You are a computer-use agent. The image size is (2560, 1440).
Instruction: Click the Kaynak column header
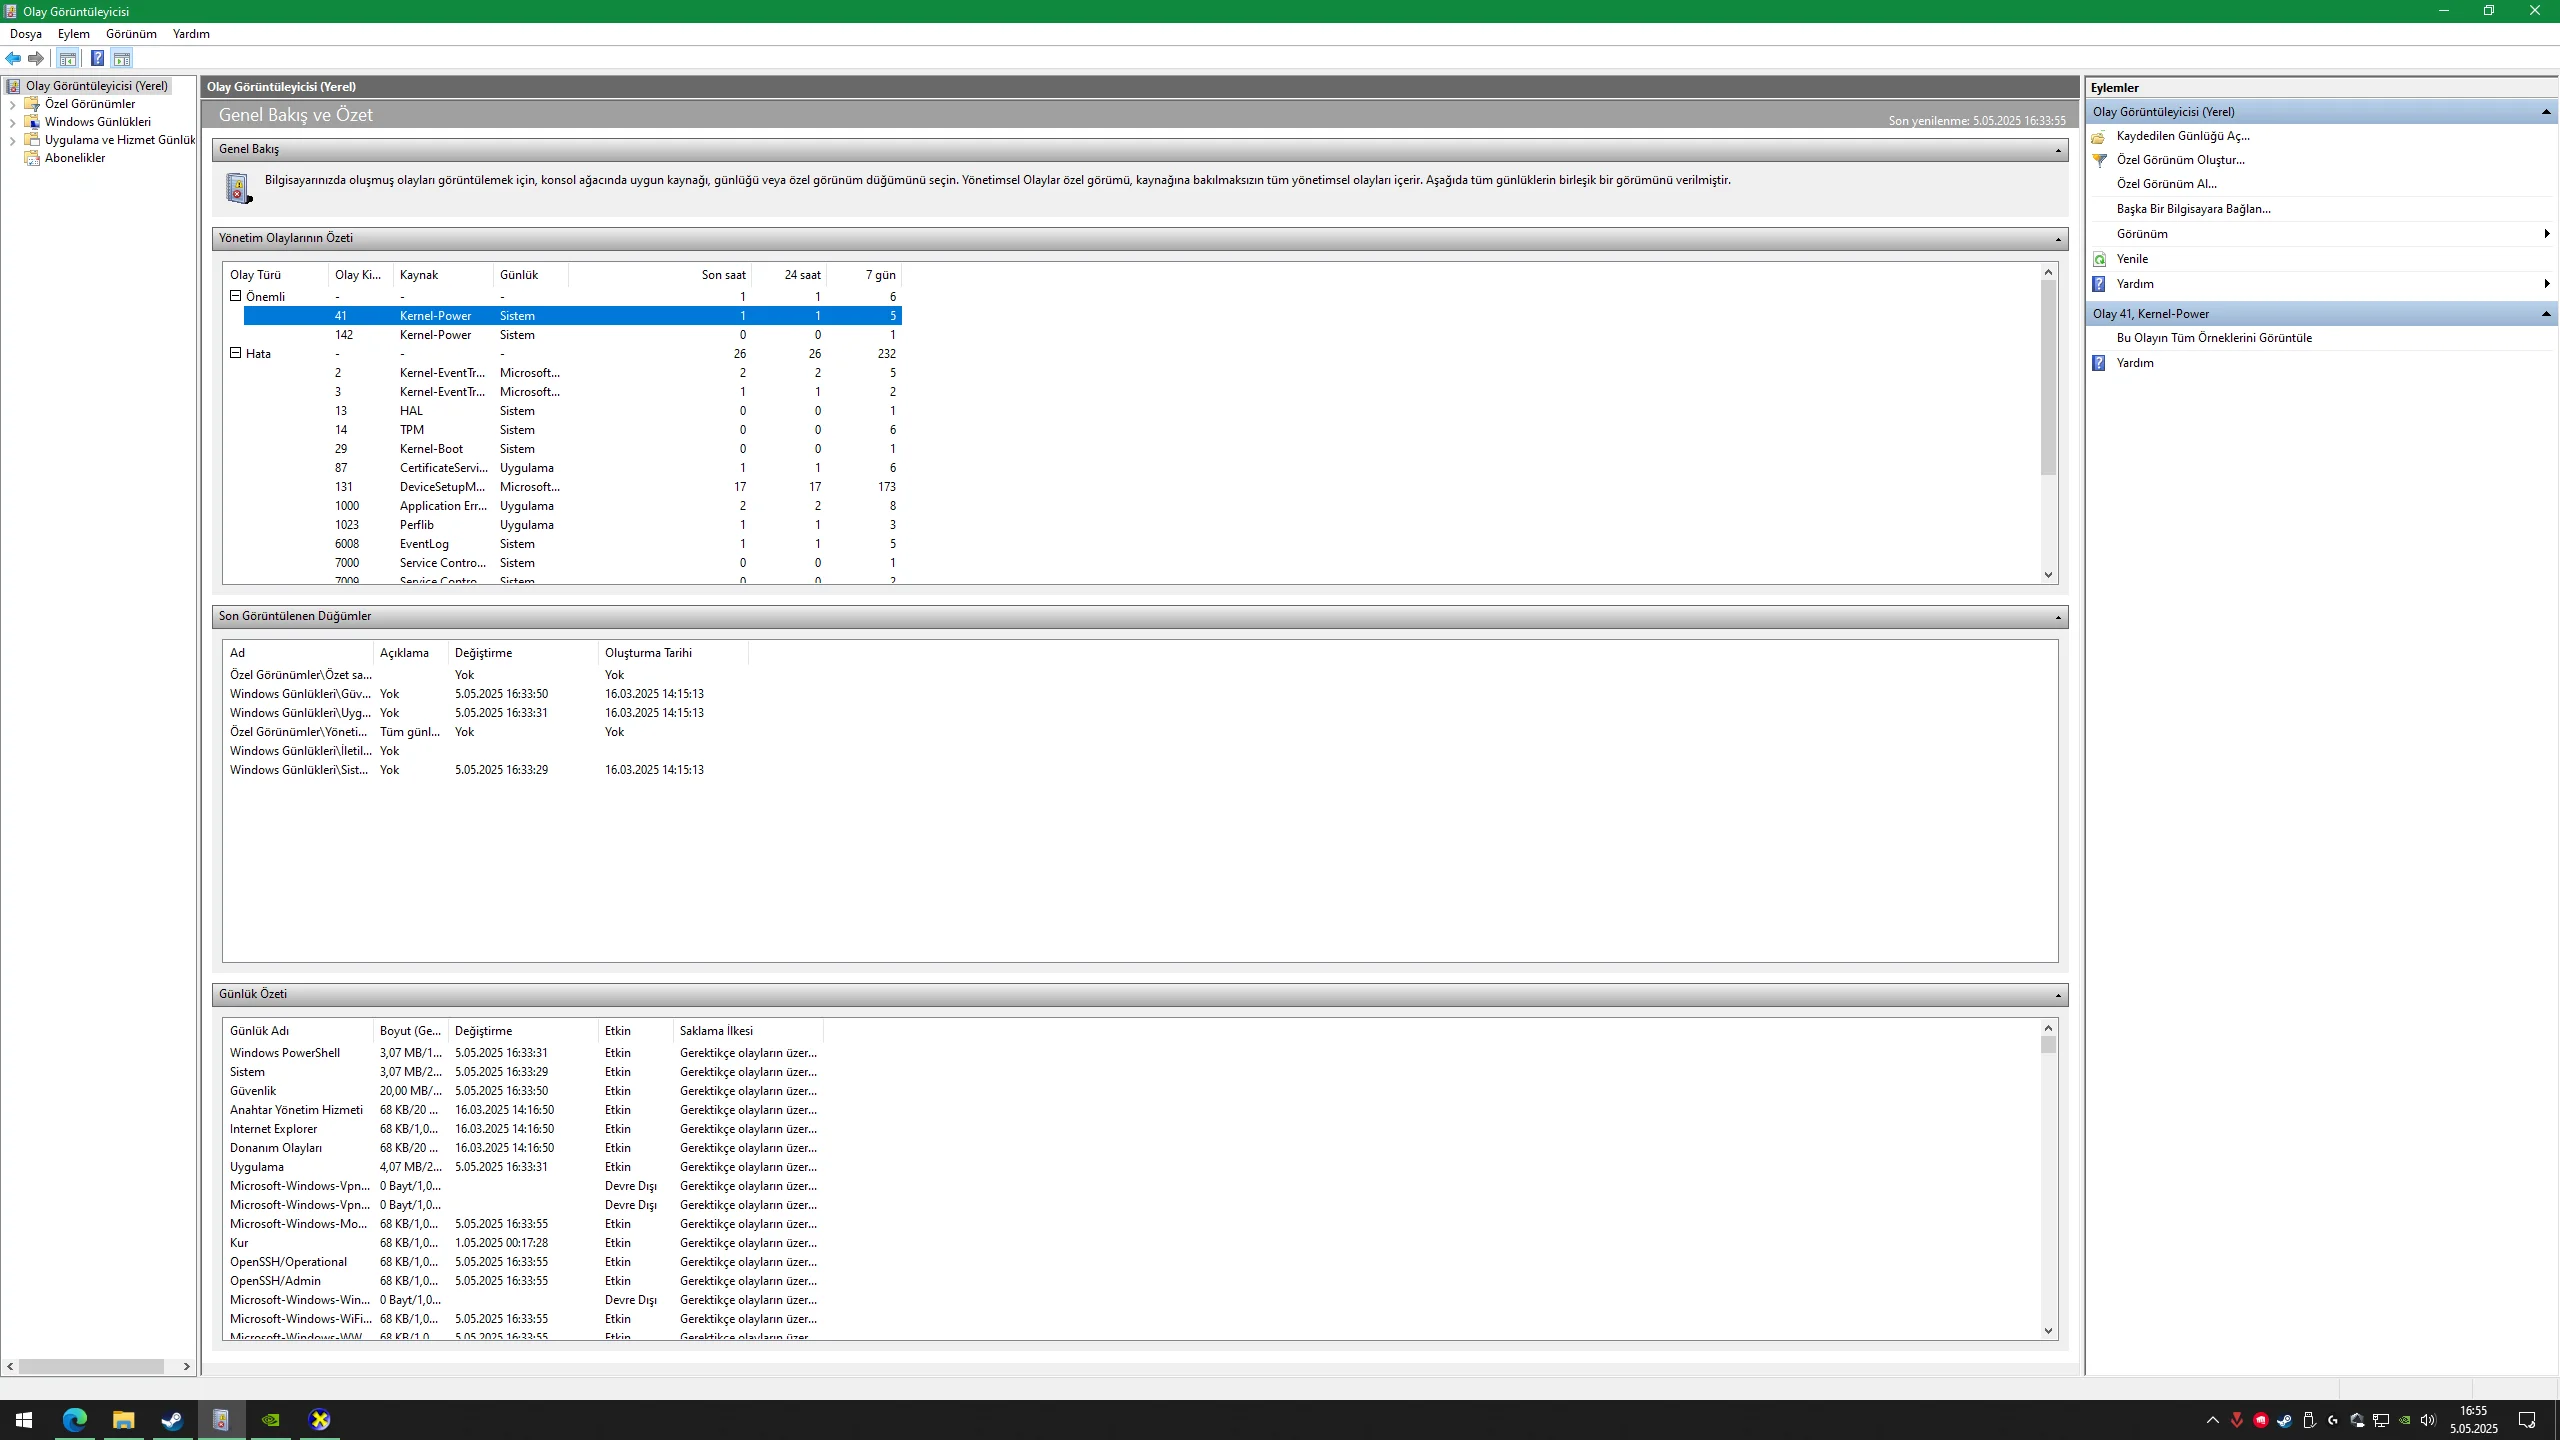click(443, 275)
